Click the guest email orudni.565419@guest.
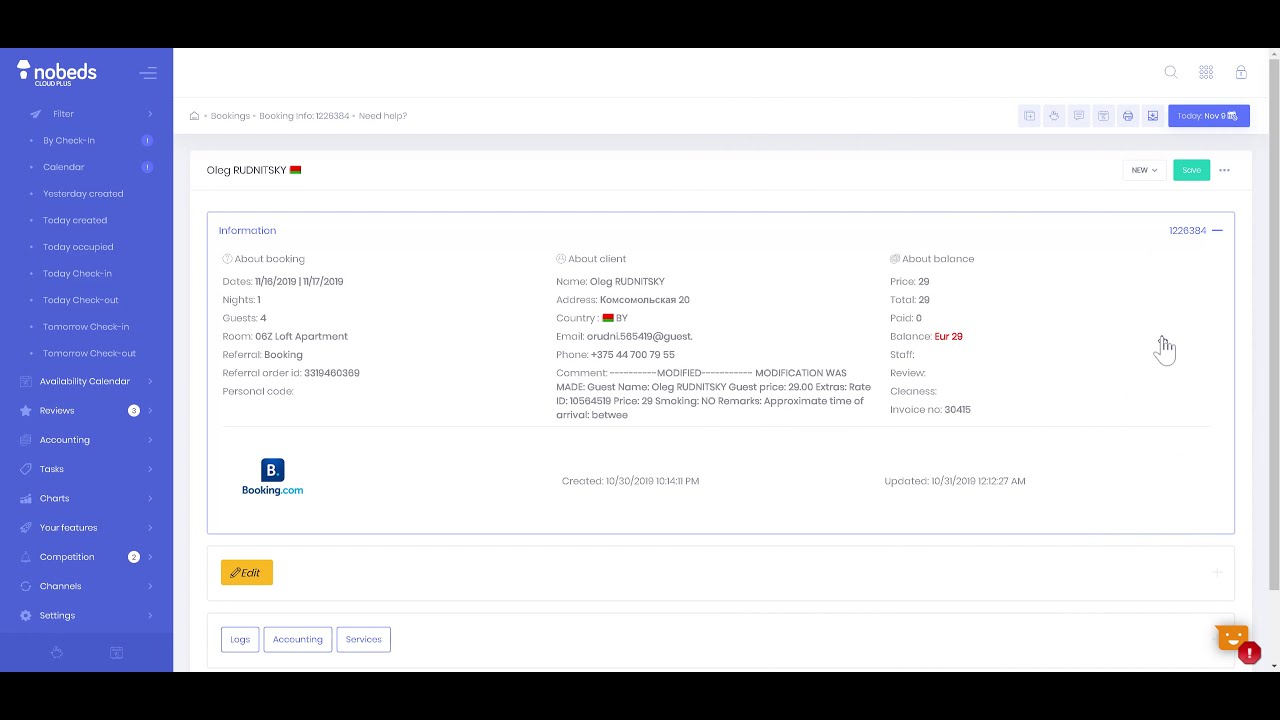 639,336
